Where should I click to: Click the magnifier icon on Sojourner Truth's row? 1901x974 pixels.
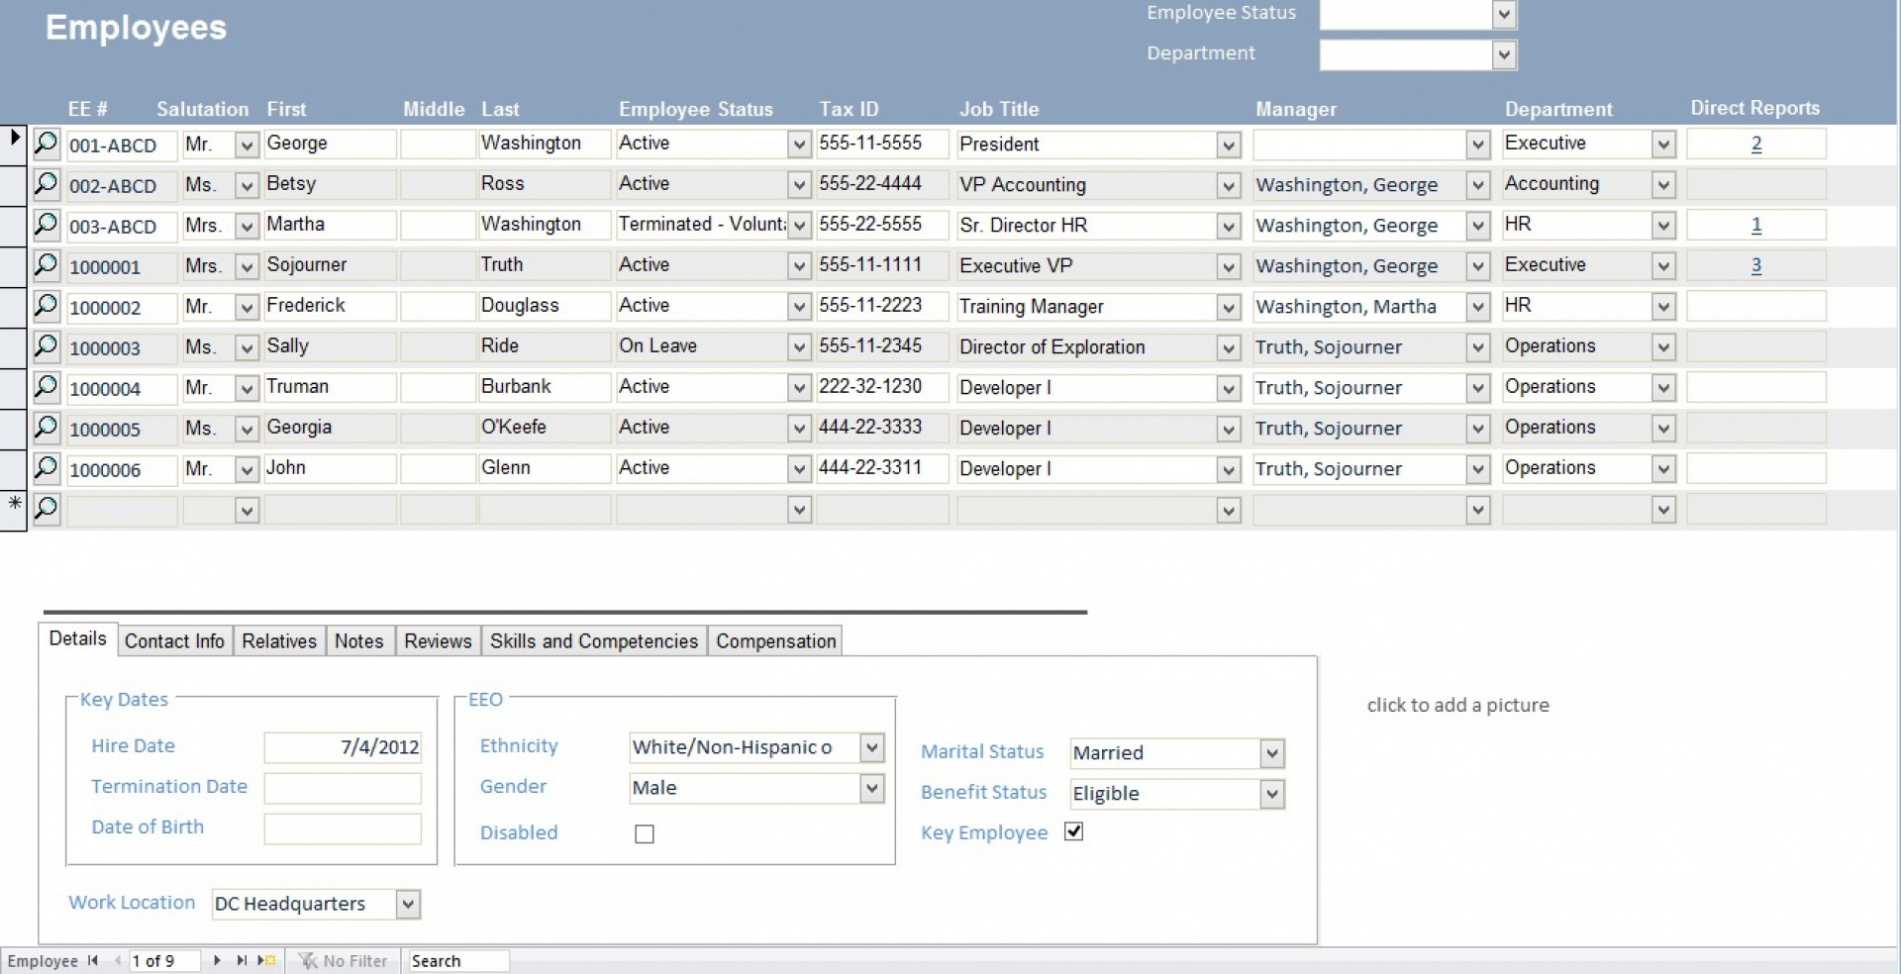click(x=45, y=266)
